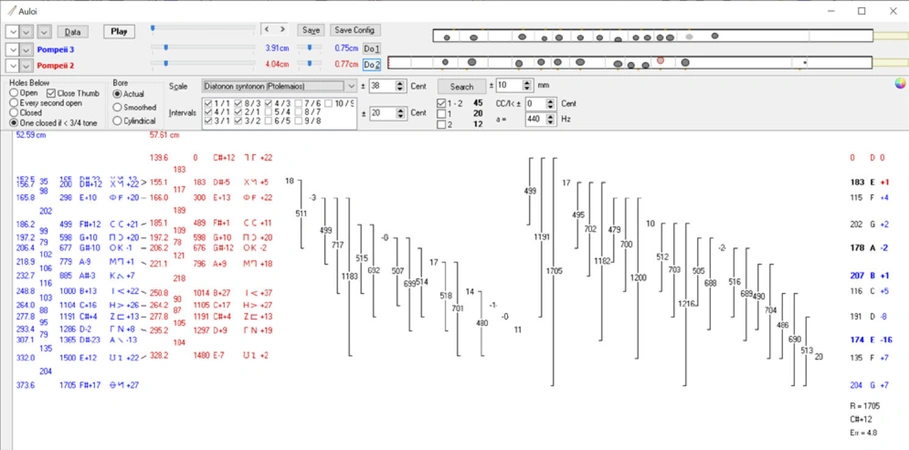Click the Save Config button

point(355,31)
